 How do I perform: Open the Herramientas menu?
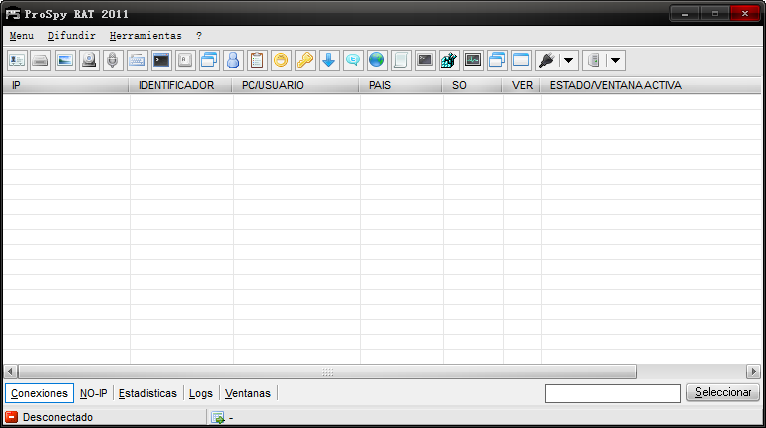coord(145,35)
